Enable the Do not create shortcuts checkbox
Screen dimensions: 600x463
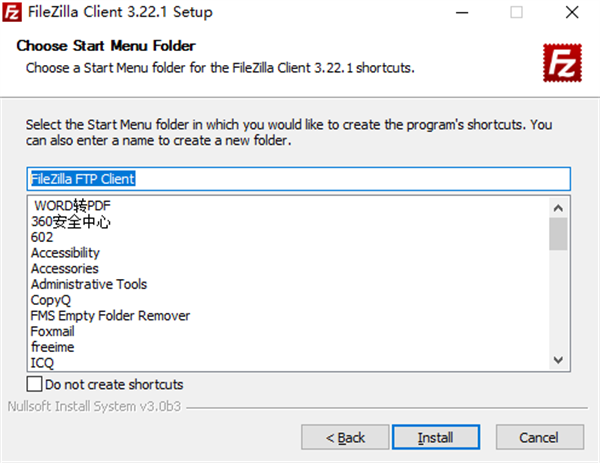35,384
